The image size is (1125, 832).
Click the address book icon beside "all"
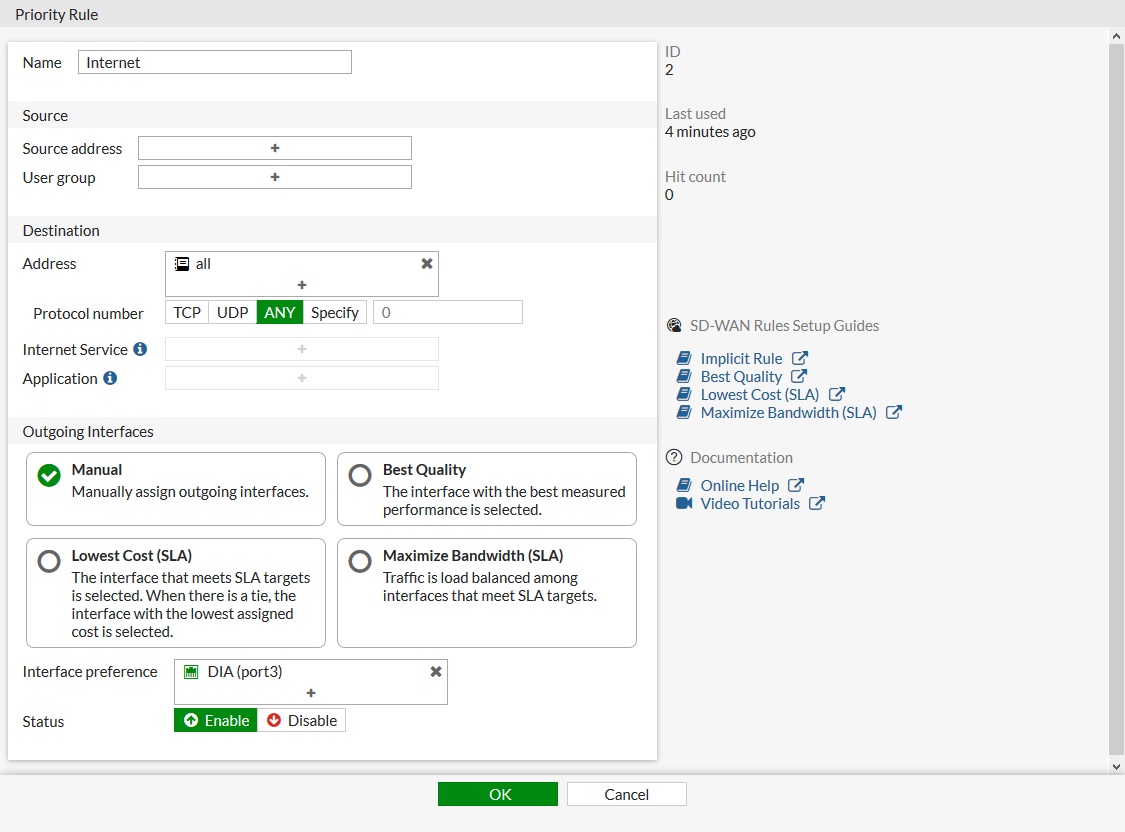(182, 263)
